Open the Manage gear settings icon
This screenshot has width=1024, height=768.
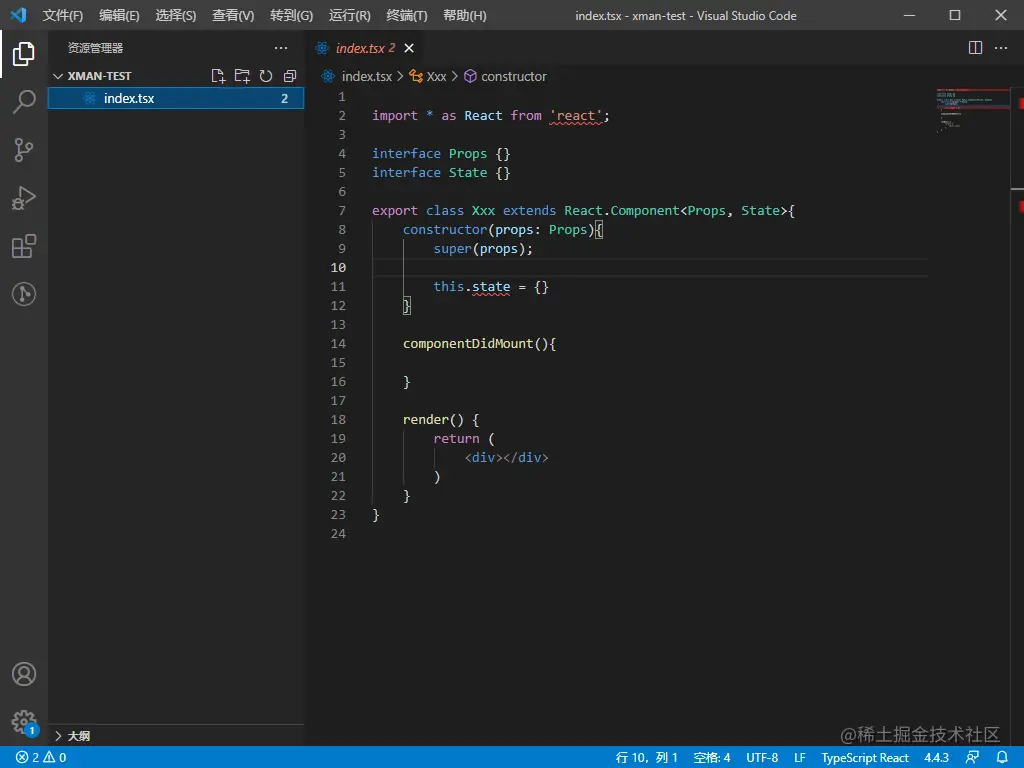[24, 722]
